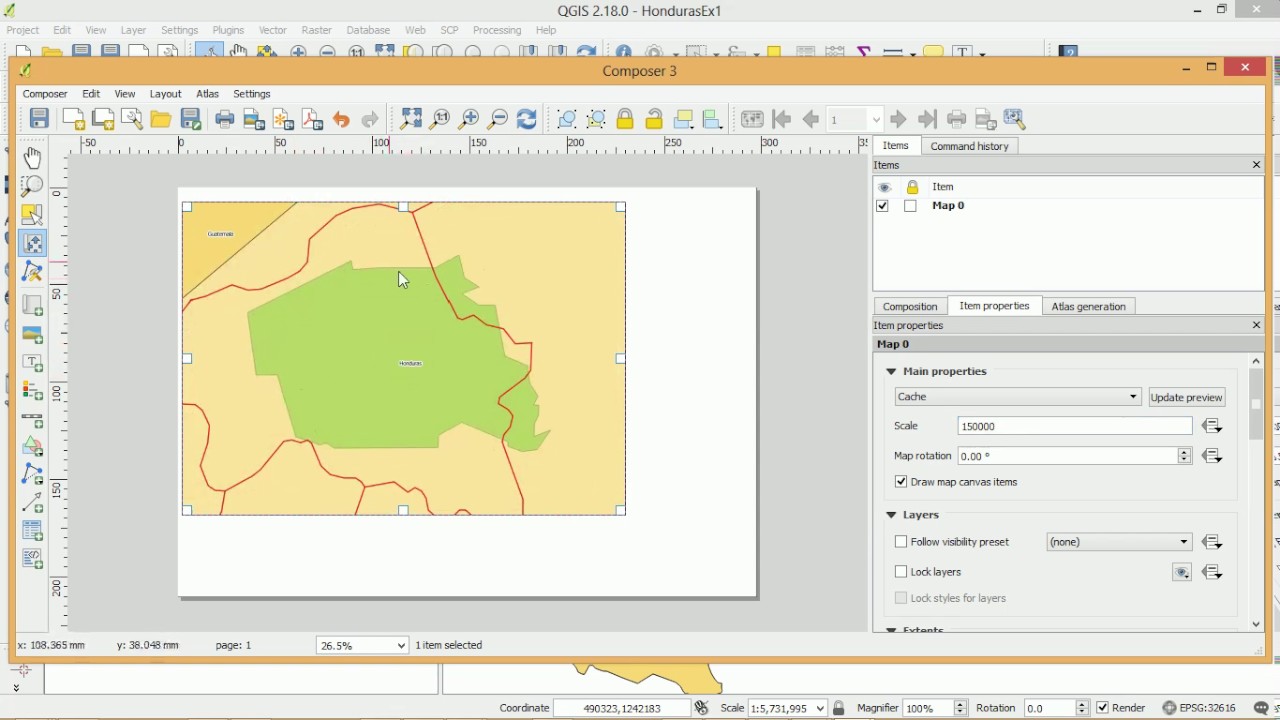The height and width of the screenshot is (720, 1280).
Task: Click Export as PDF icon
Action: pyautogui.click(x=312, y=119)
